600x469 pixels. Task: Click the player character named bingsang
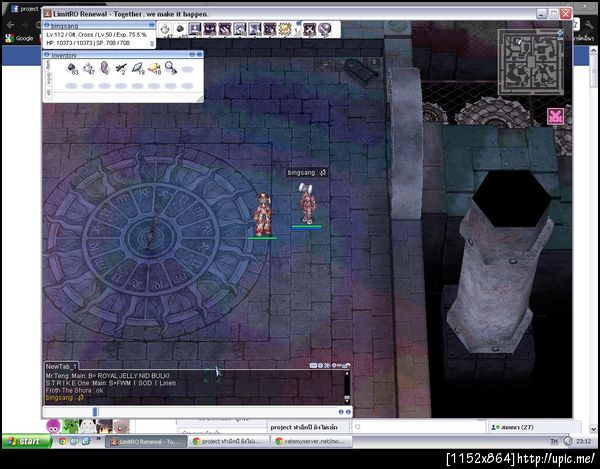307,204
